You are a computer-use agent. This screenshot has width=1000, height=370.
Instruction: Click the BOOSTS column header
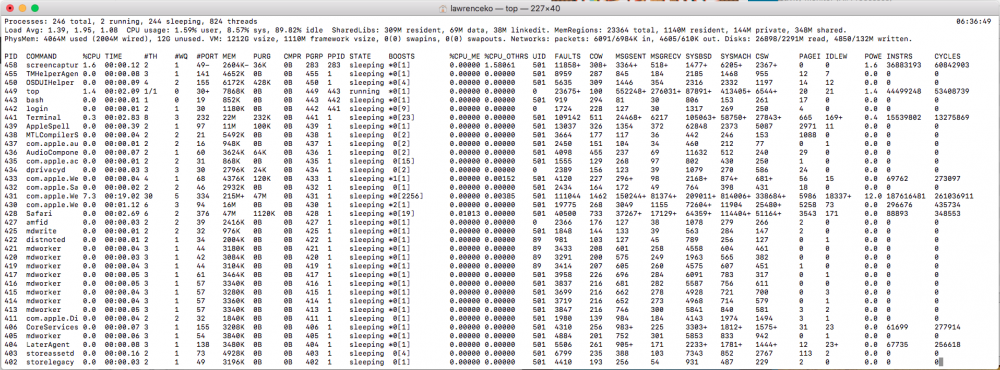[401, 56]
